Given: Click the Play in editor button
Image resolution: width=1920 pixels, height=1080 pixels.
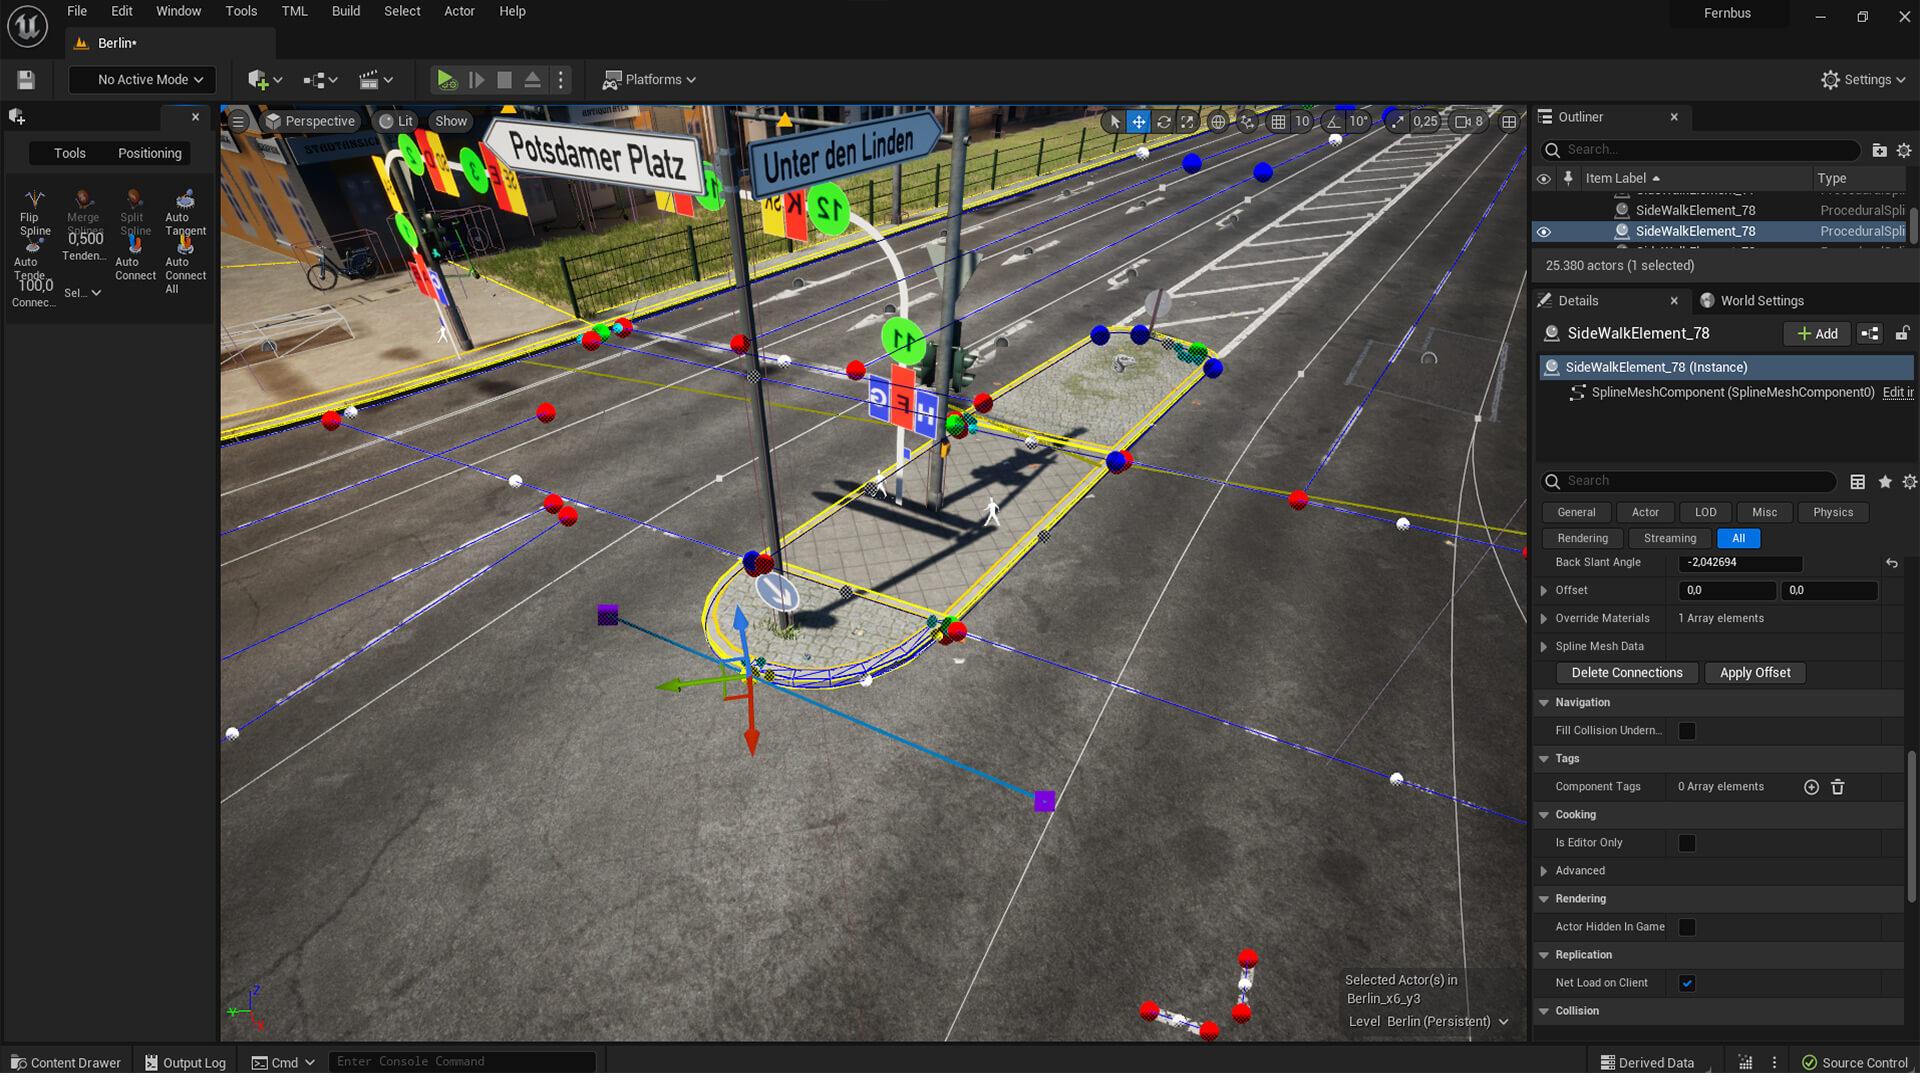Looking at the screenshot, I should [446, 80].
